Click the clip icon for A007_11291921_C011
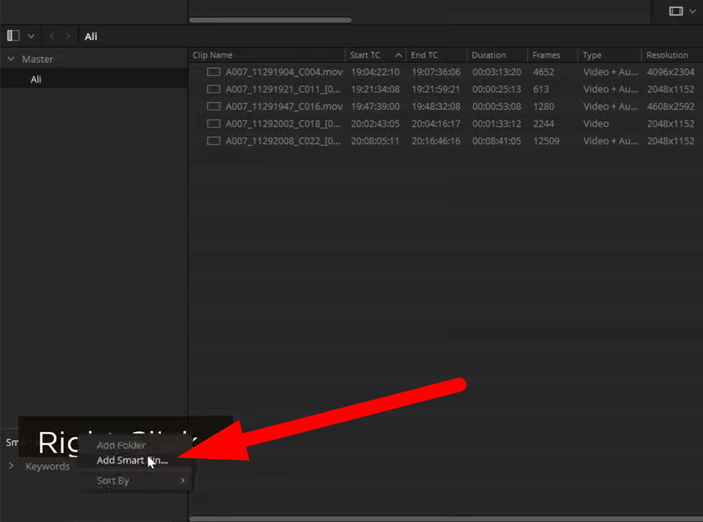Image resolution: width=703 pixels, height=522 pixels. (213, 89)
